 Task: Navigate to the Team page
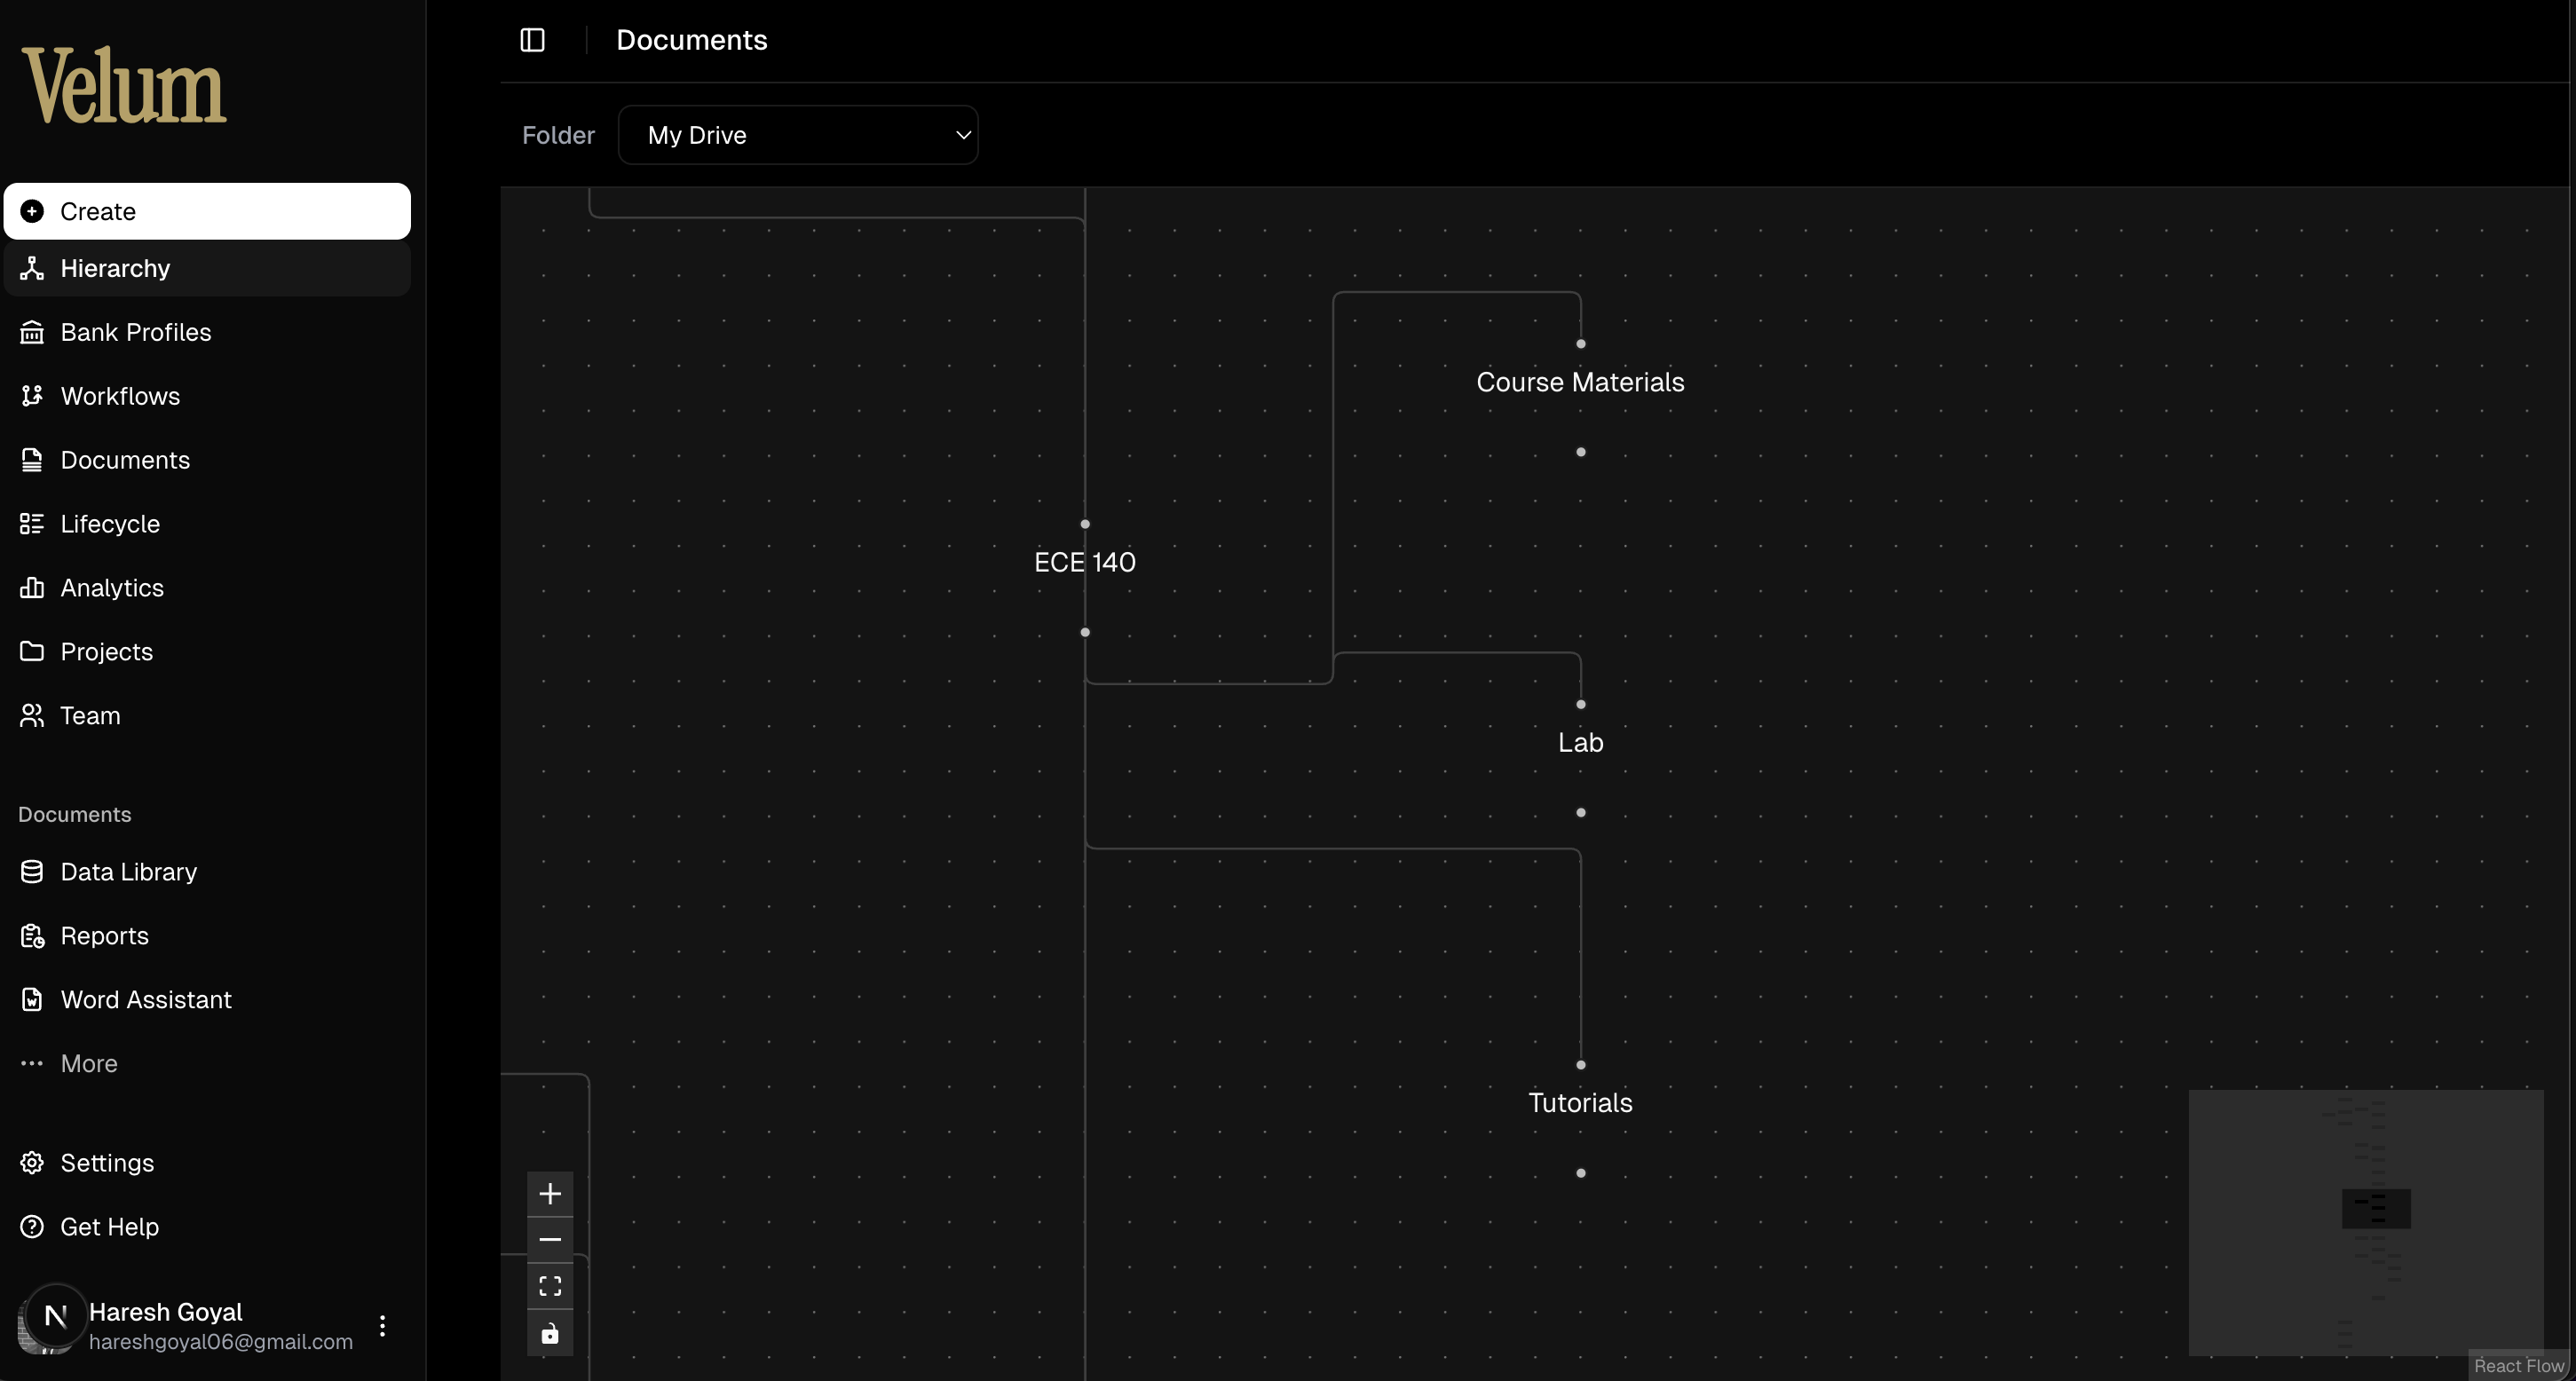[x=90, y=716]
